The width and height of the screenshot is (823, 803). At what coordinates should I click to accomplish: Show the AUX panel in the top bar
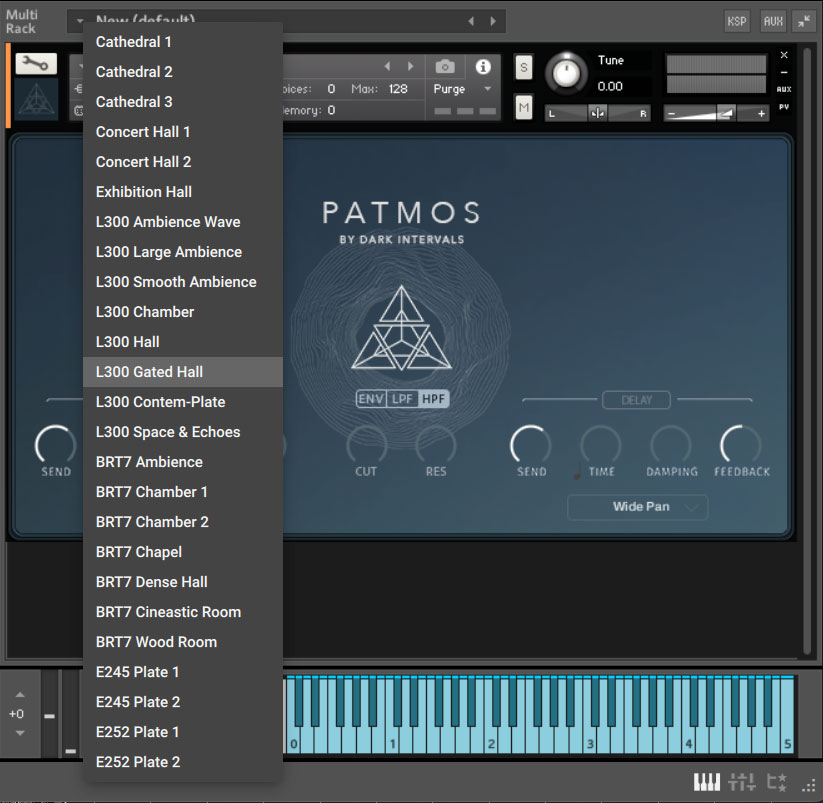(x=773, y=22)
